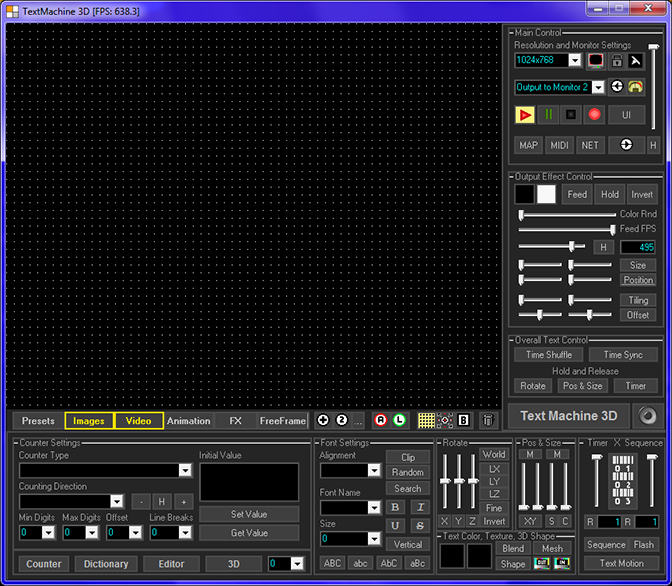
Task: Open the Output to Monitor 2 dropdown
Action: pyautogui.click(x=598, y=87)
